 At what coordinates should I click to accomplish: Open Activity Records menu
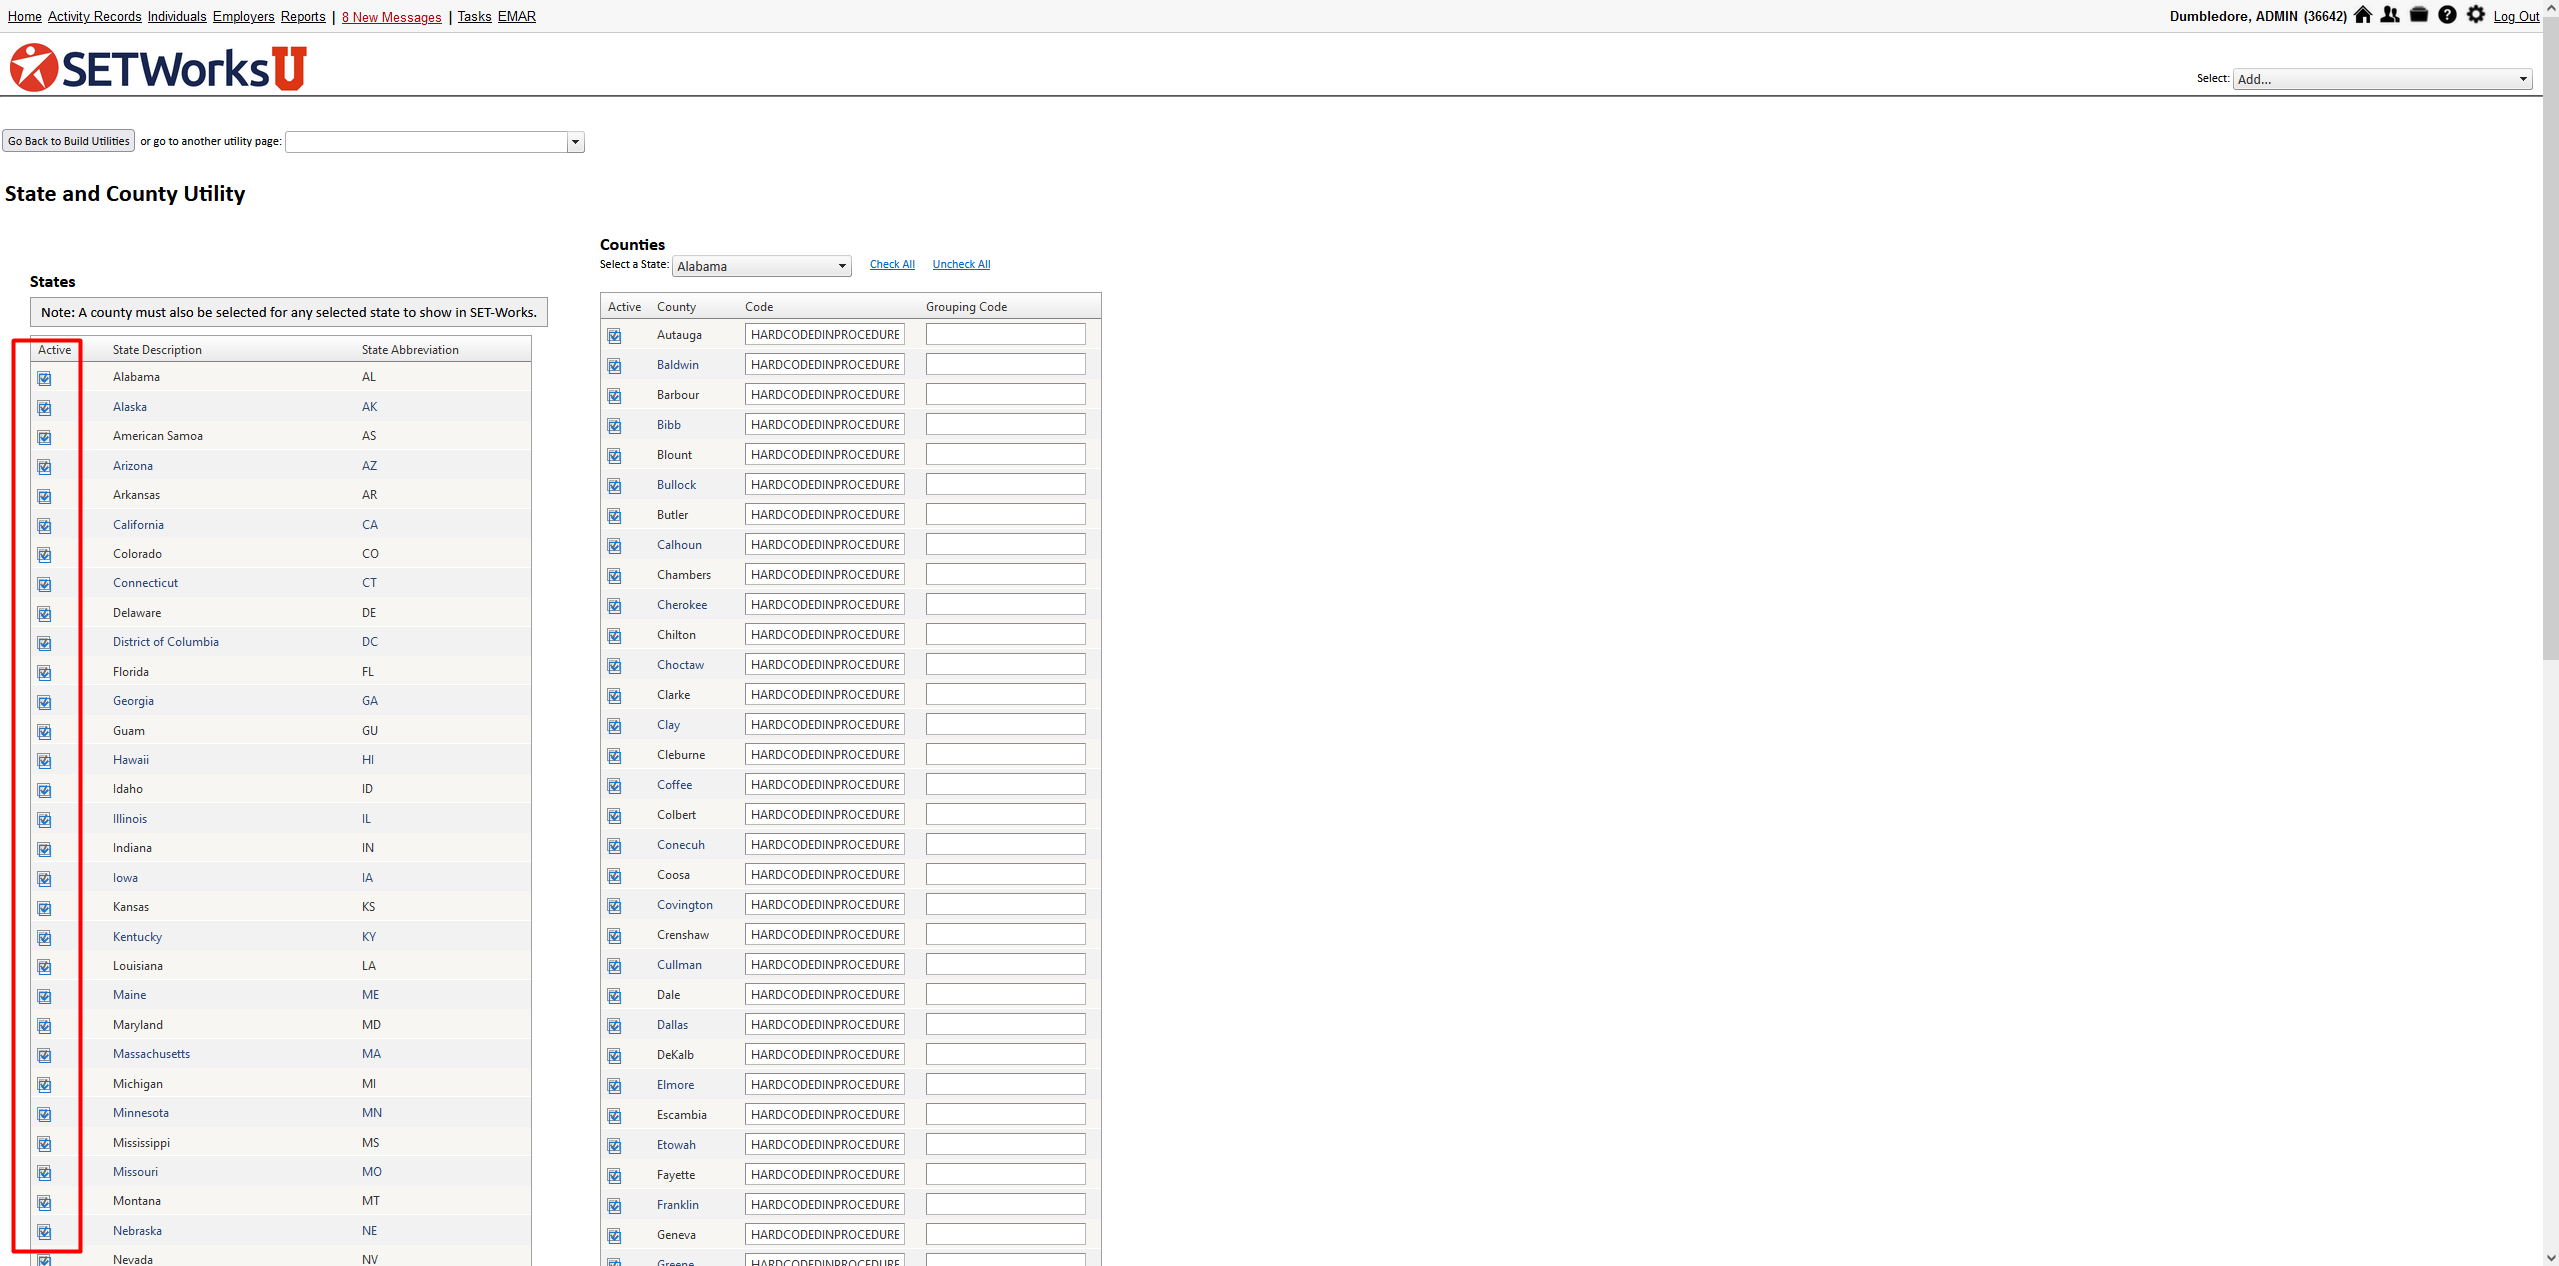(94, 17)
